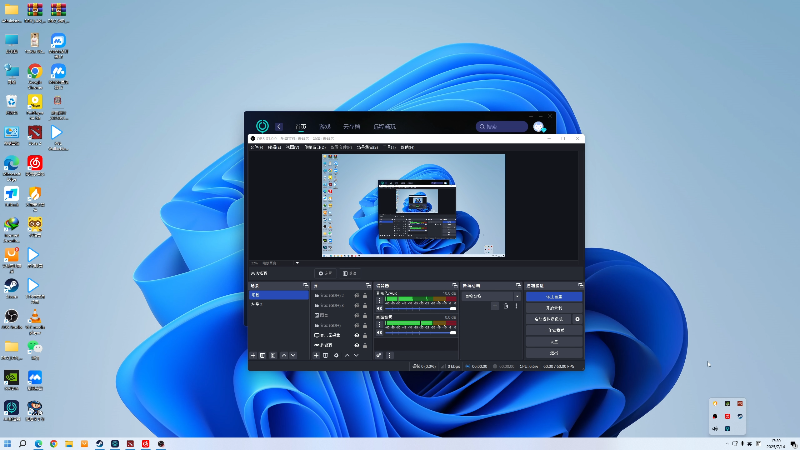Move selected source down in Sources dock
Viewport: 800px width, 450px height.
(356, 356)
